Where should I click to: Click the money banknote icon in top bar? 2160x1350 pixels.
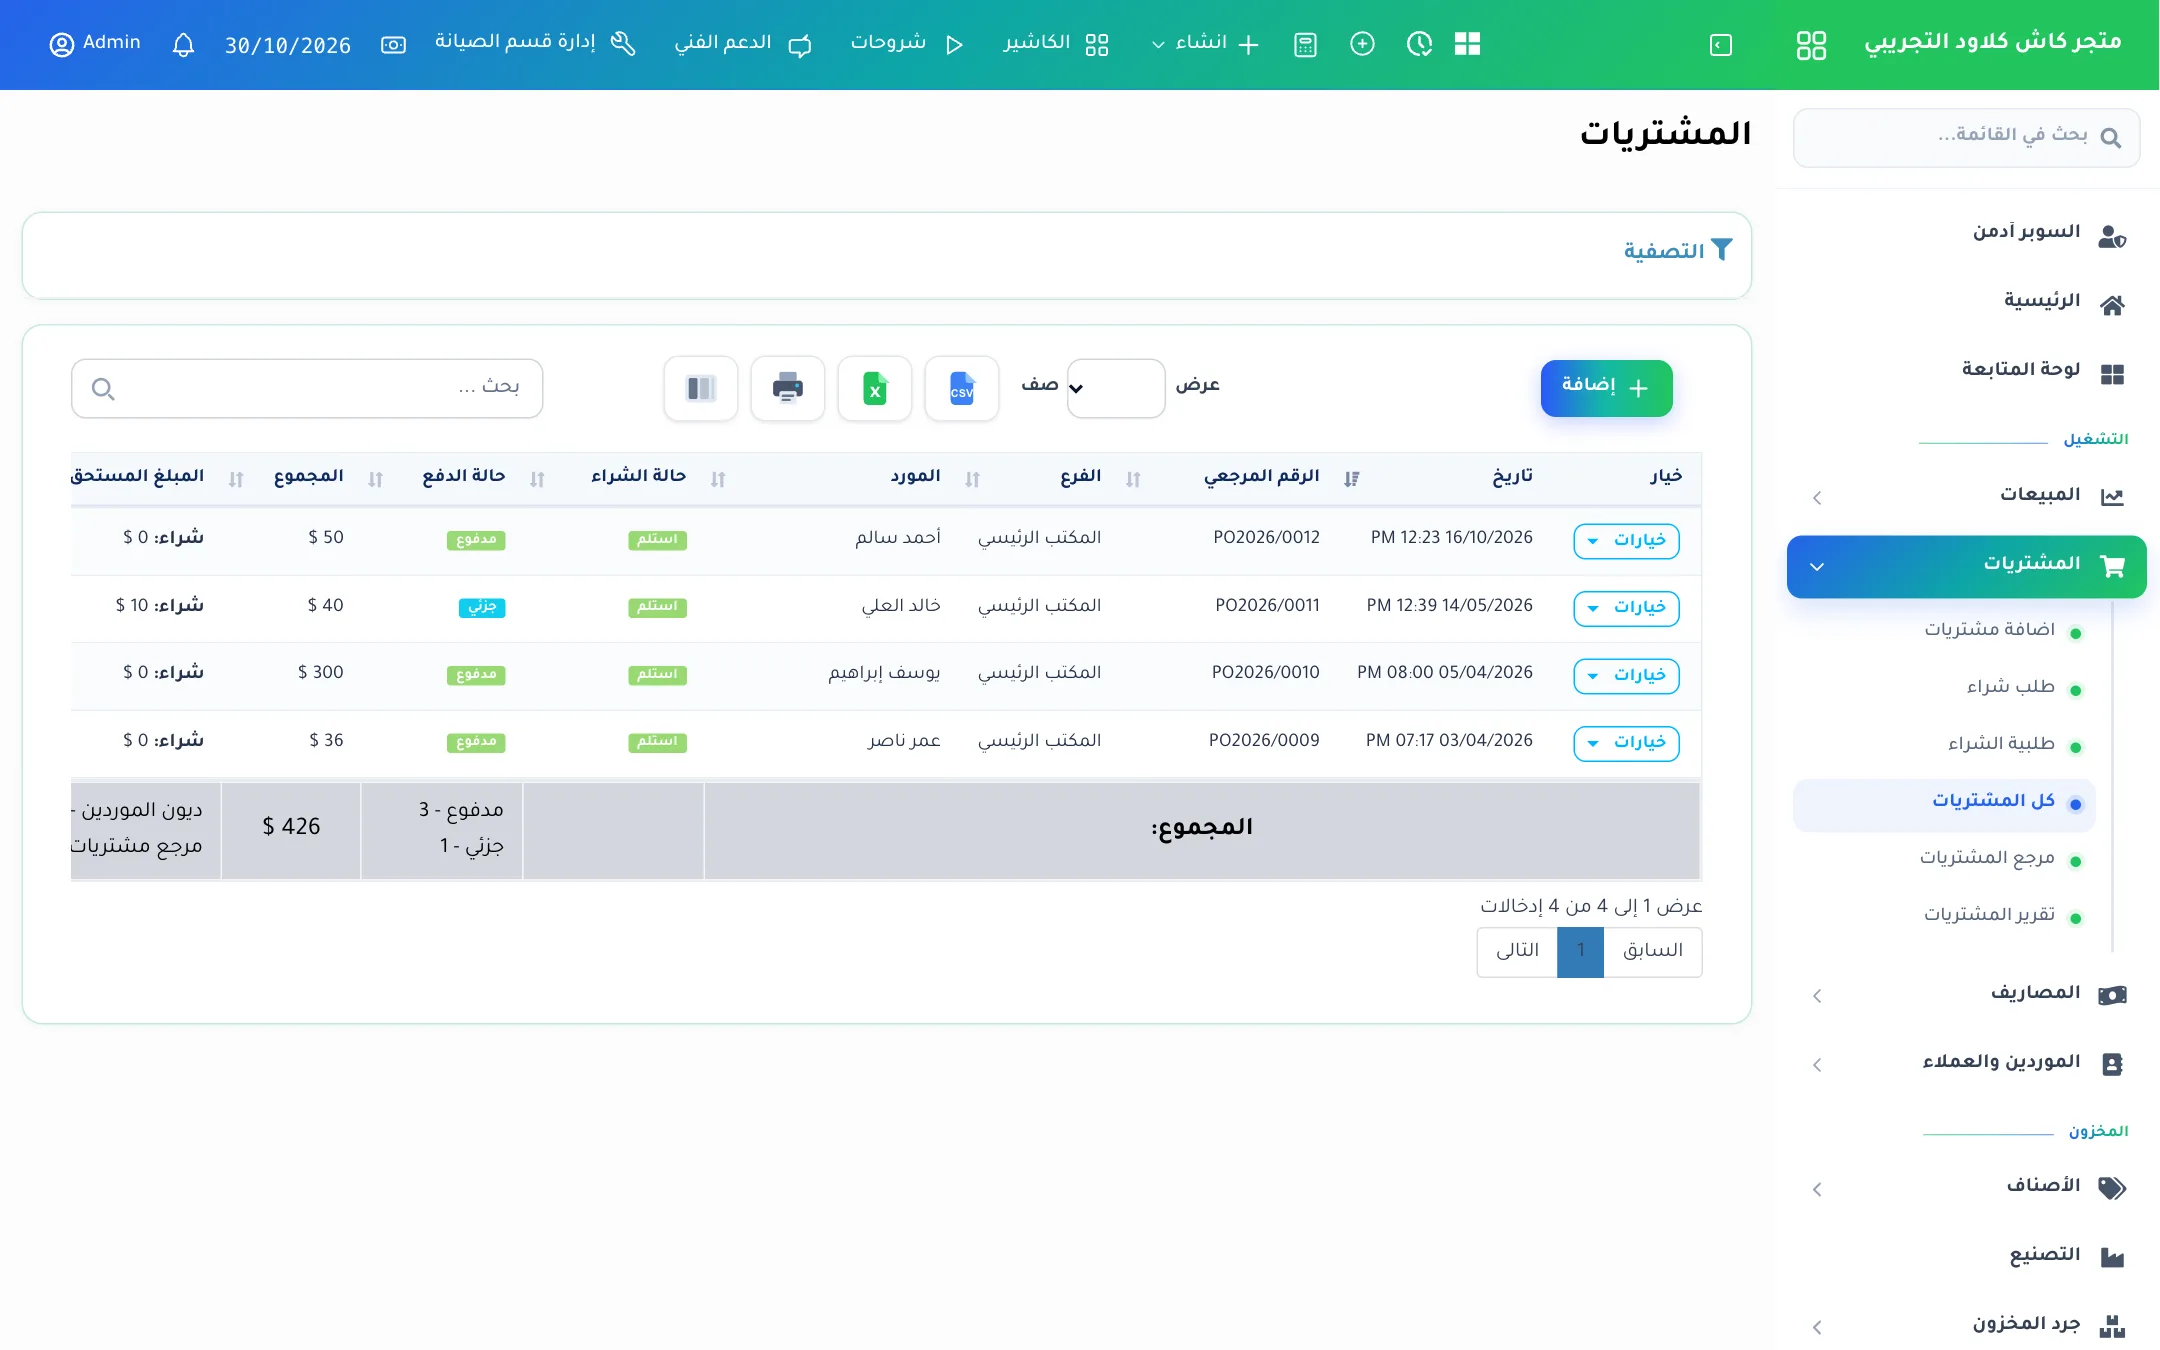point(394,45)
